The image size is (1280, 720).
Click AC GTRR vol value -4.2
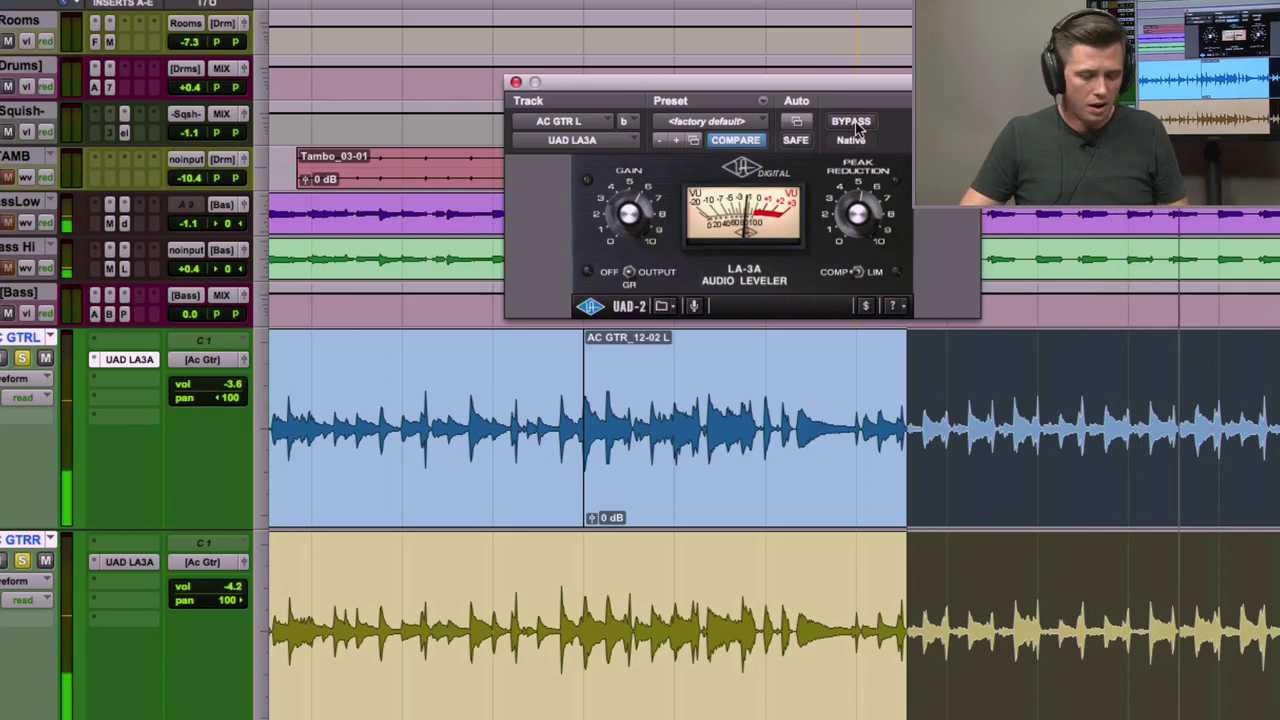[x=233, y=586]
